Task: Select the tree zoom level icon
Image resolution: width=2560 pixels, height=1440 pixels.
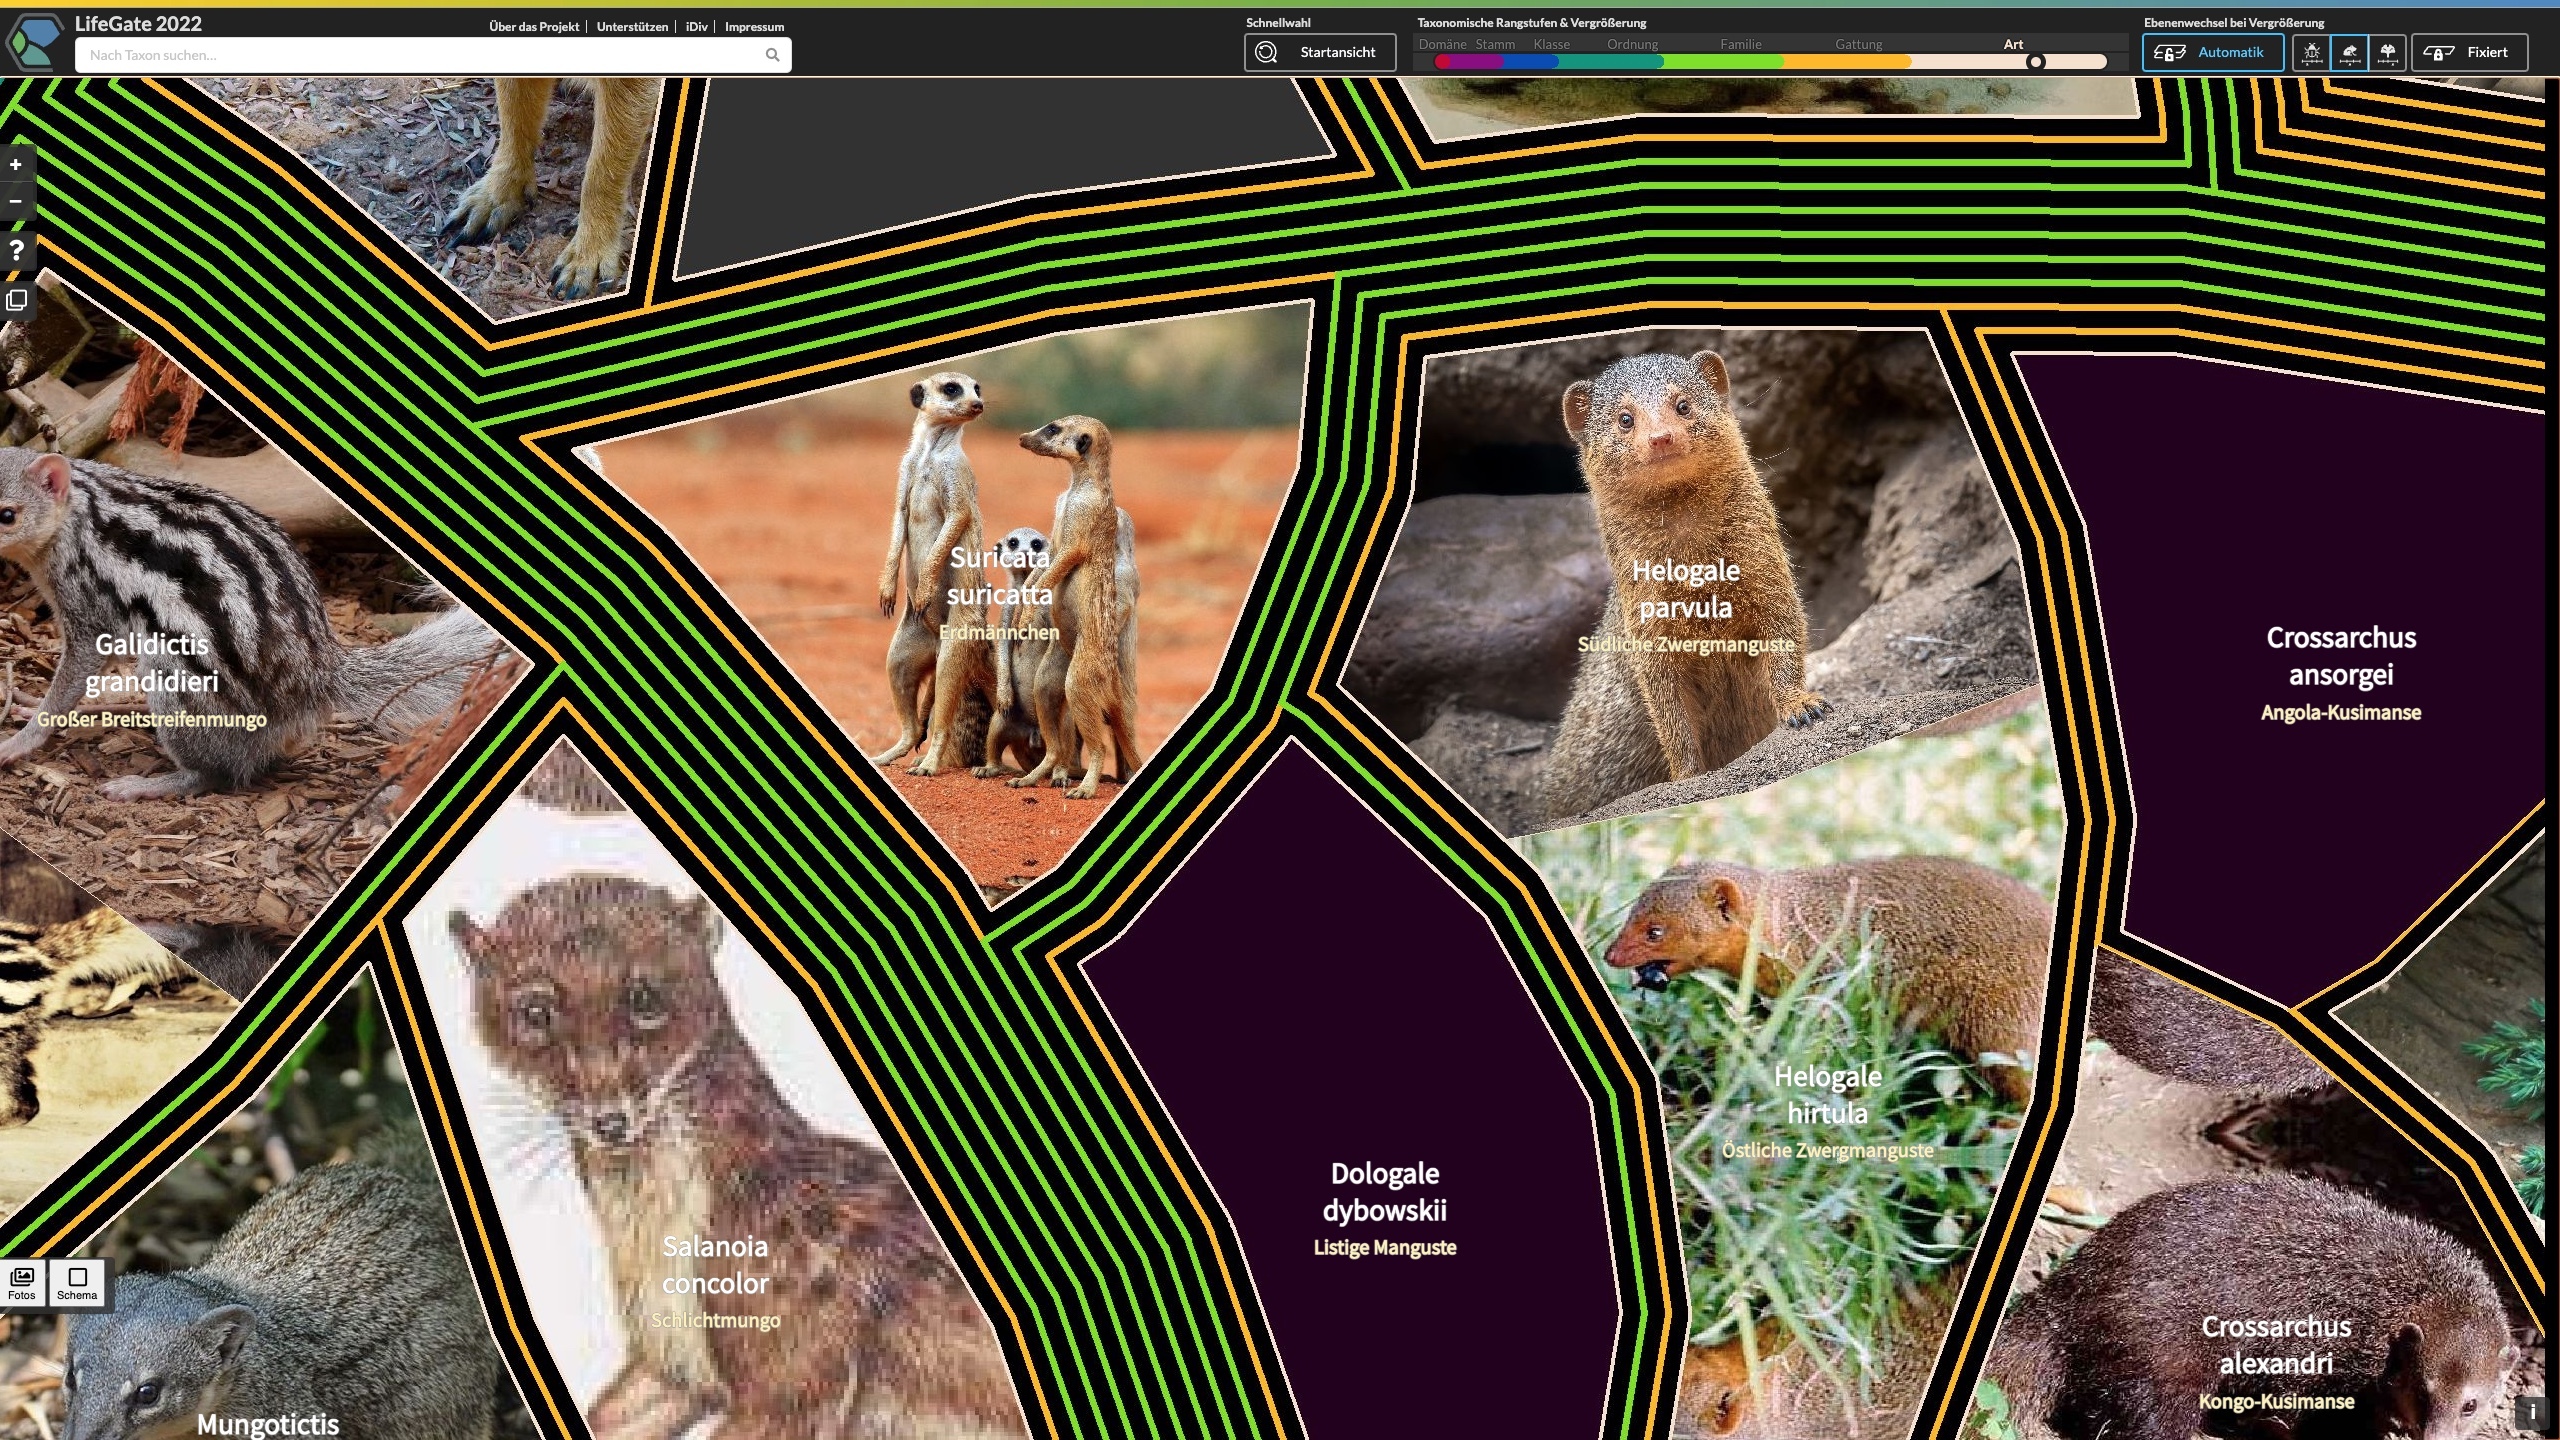Action: coord(2388,53)
